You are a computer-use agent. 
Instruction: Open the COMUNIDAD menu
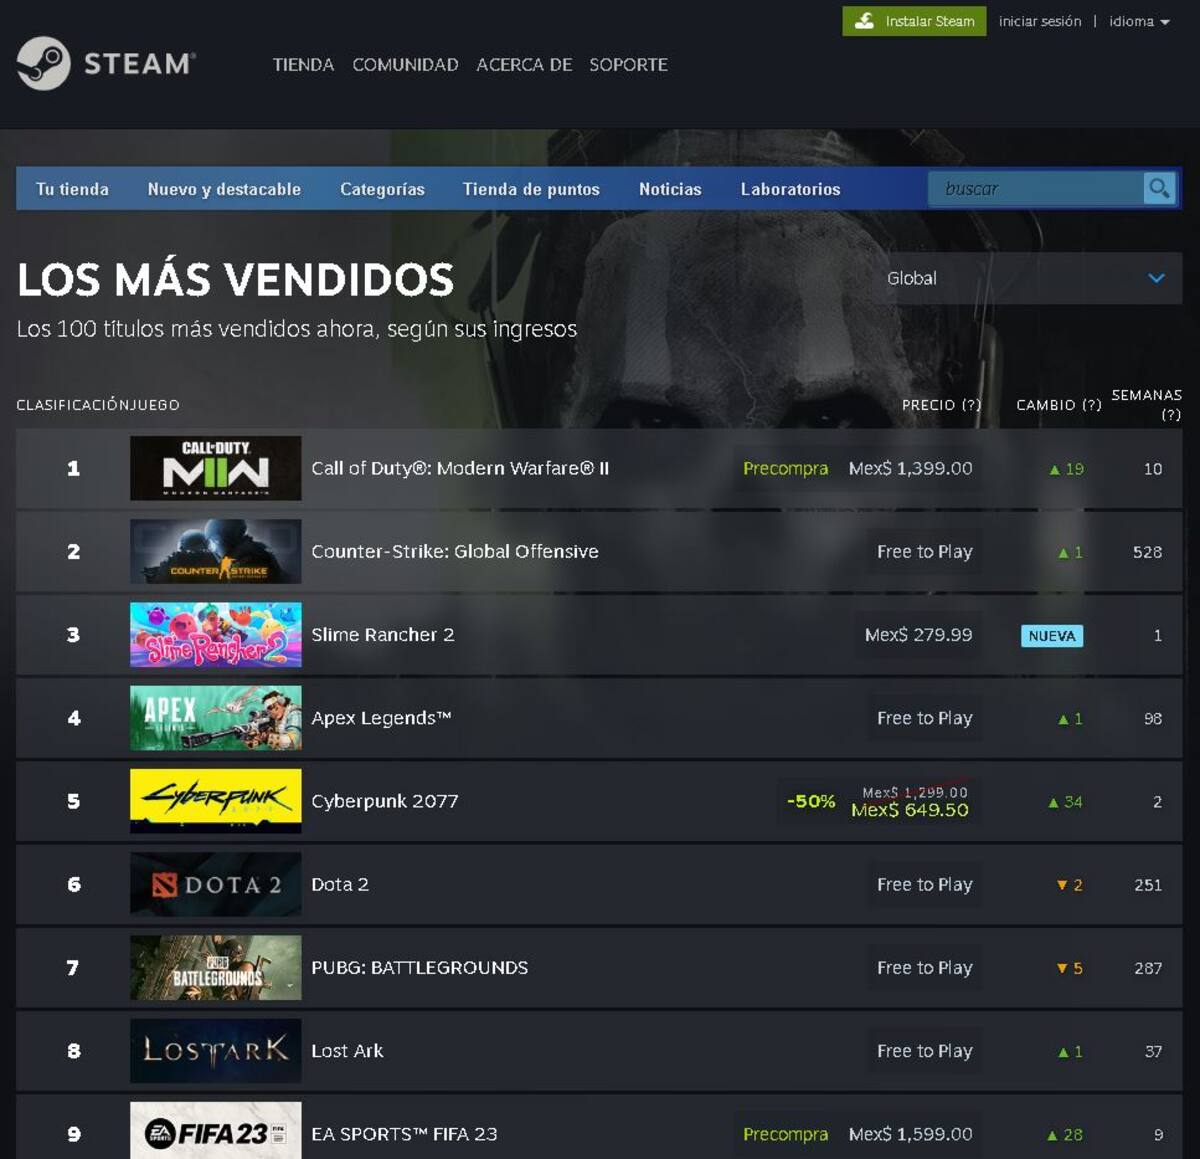pos(405,64)
